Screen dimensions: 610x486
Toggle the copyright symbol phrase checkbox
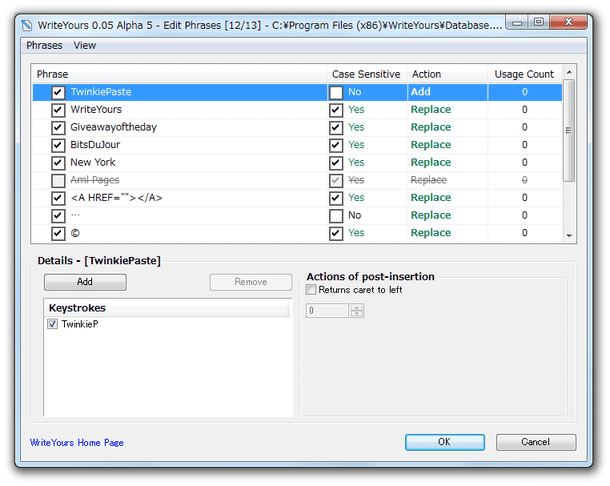tap(58, 233)
